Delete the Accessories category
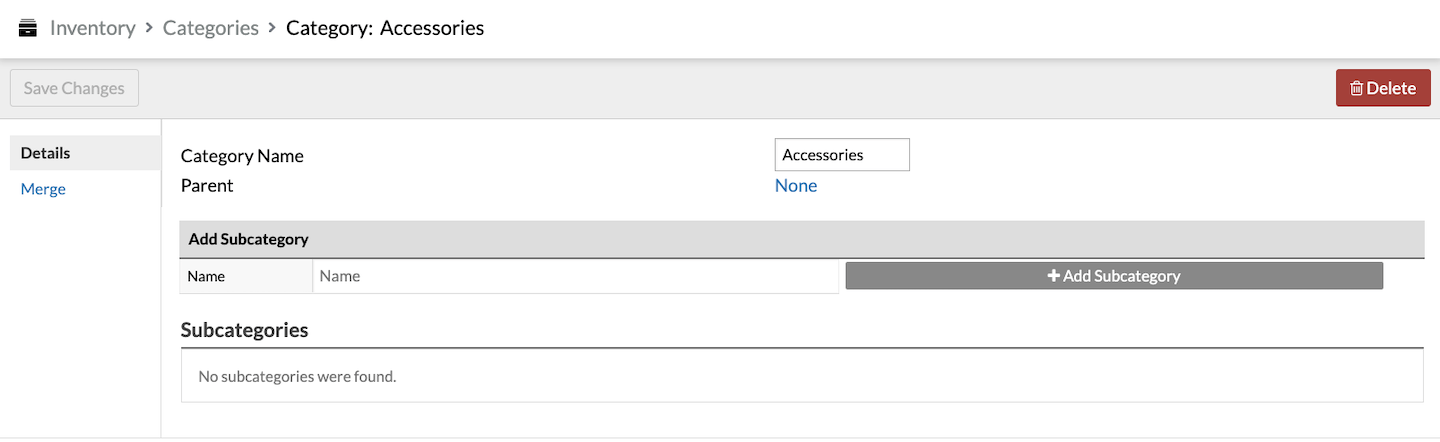This screenshot has width=1440, height=442. 1383,88
